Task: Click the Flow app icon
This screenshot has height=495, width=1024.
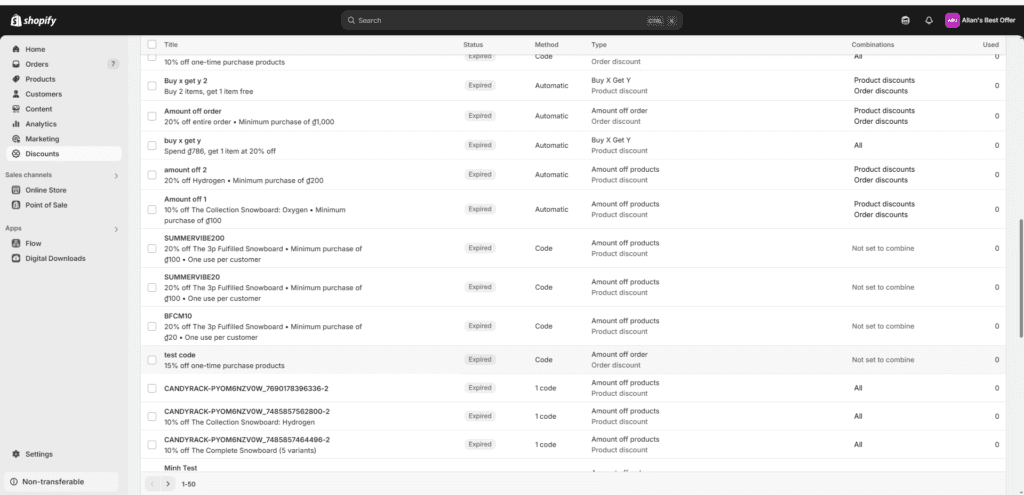Action: [x=16, y=243]
